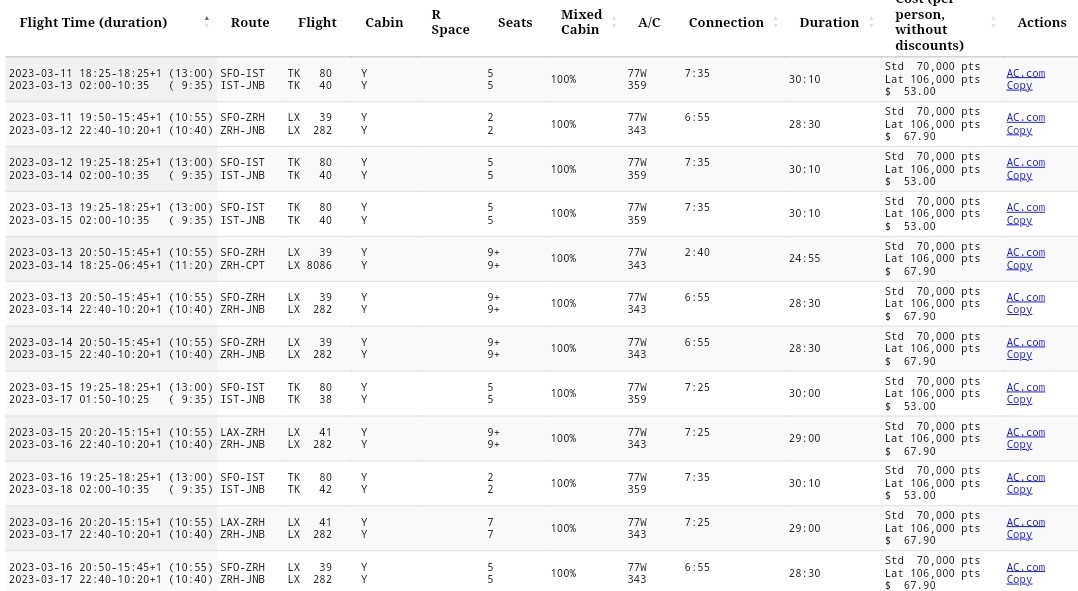This screenshot has height=591, width=1078.
Task: Copy the 2023-03-16 SFO-IST itinerary
Action: coord(1019,489)
